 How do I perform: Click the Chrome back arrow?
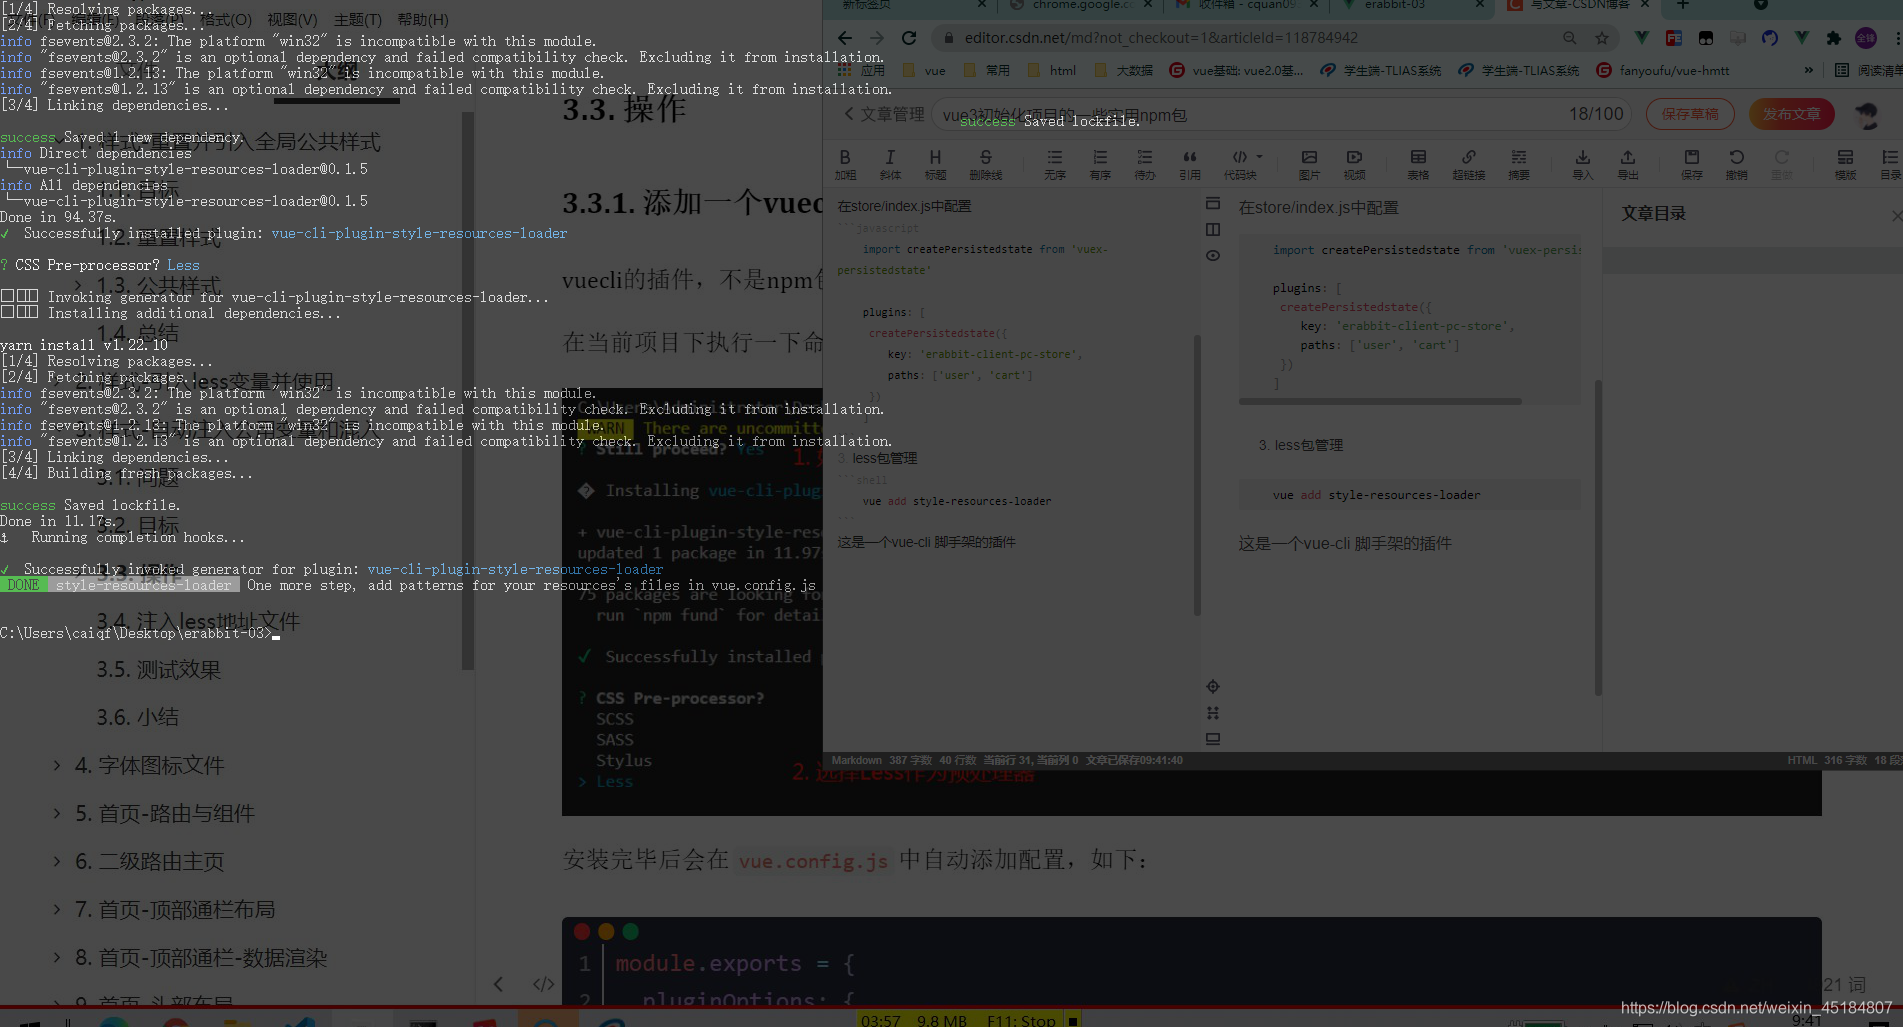click(845, 38)
